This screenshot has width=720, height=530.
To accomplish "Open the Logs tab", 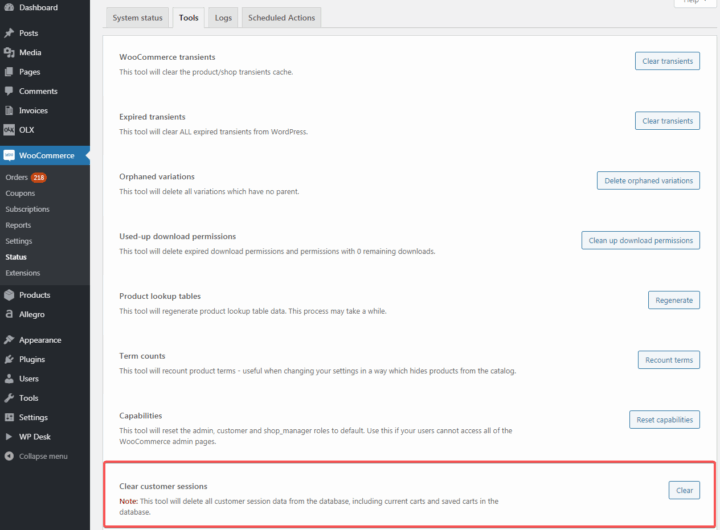I will coord(223,18).
